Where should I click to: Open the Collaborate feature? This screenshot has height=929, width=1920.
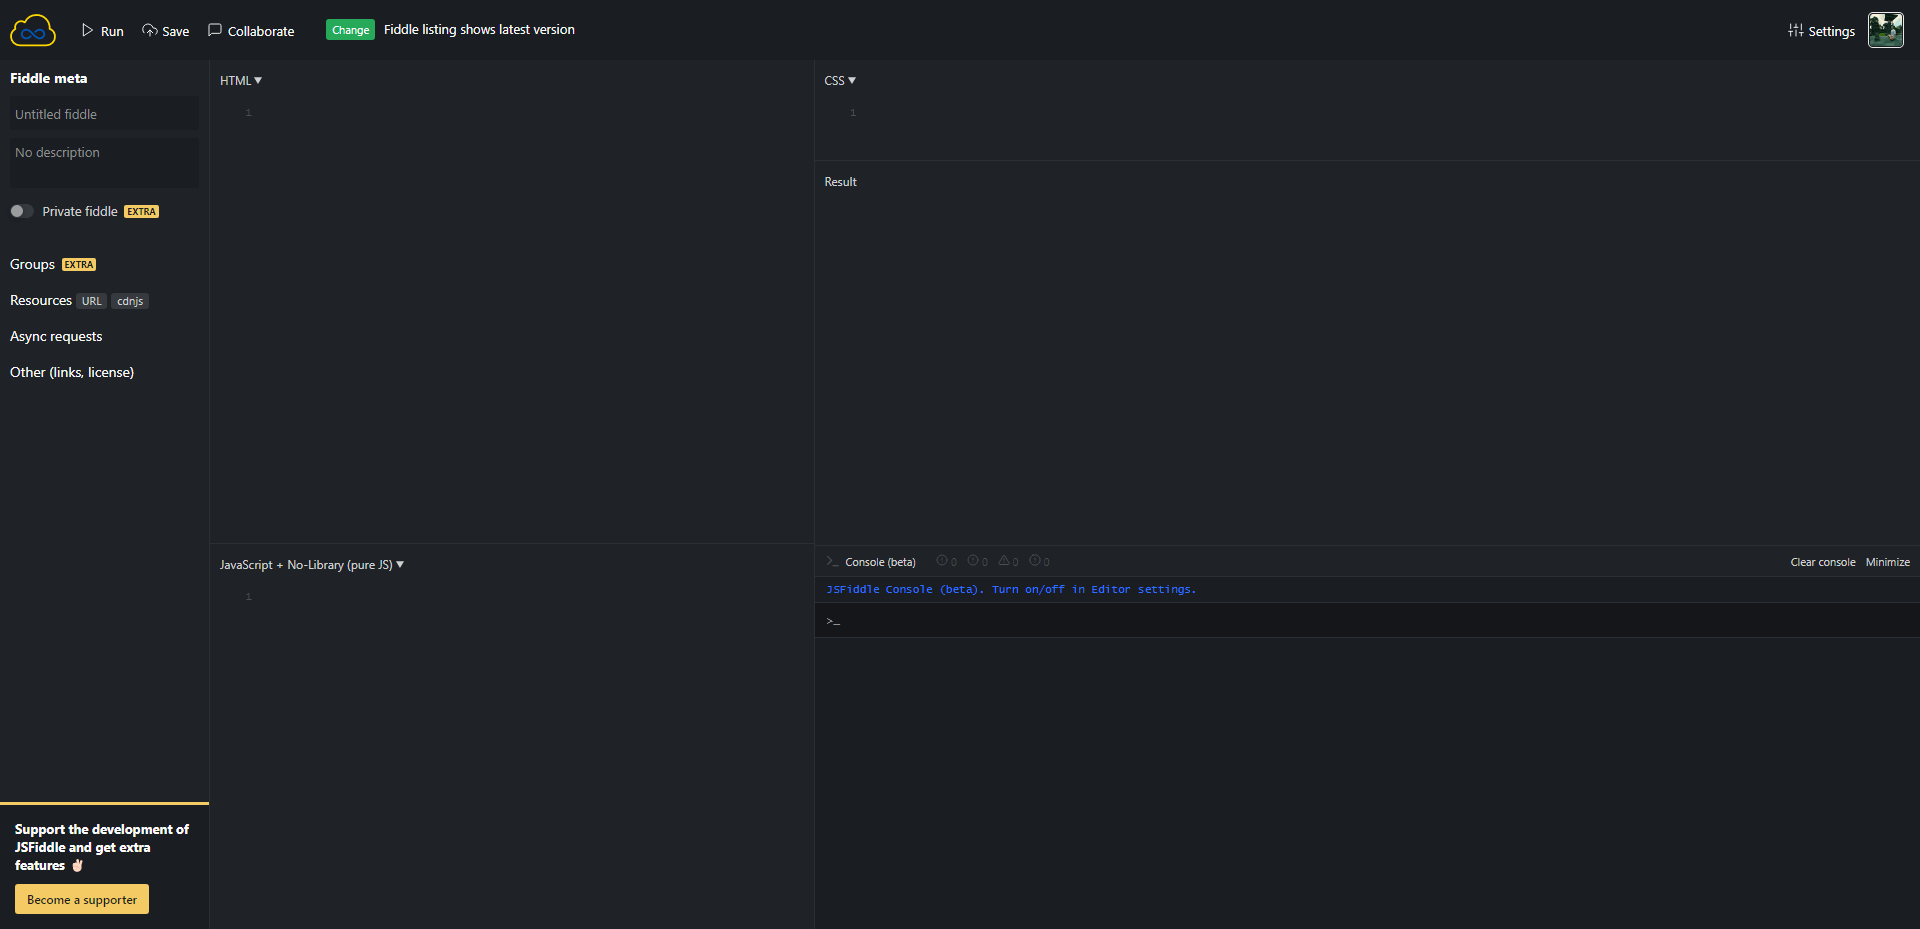tap(251, 31)
